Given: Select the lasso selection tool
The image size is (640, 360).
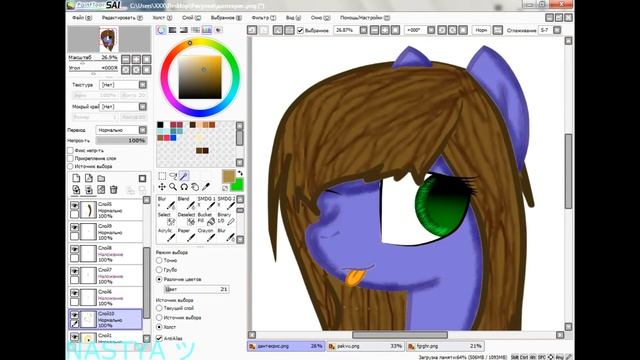Looking at the screenshot, I should (173, 176).
